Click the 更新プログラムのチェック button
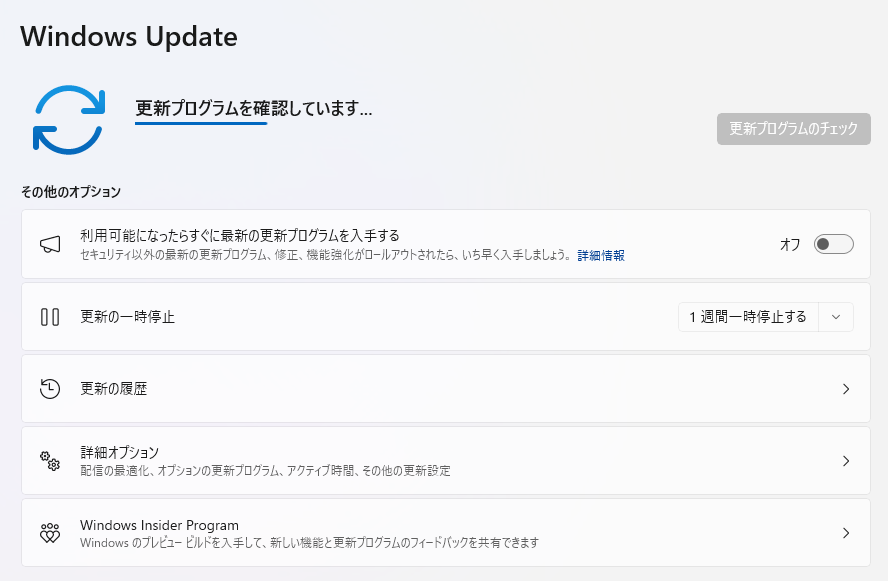 [793, 129]
